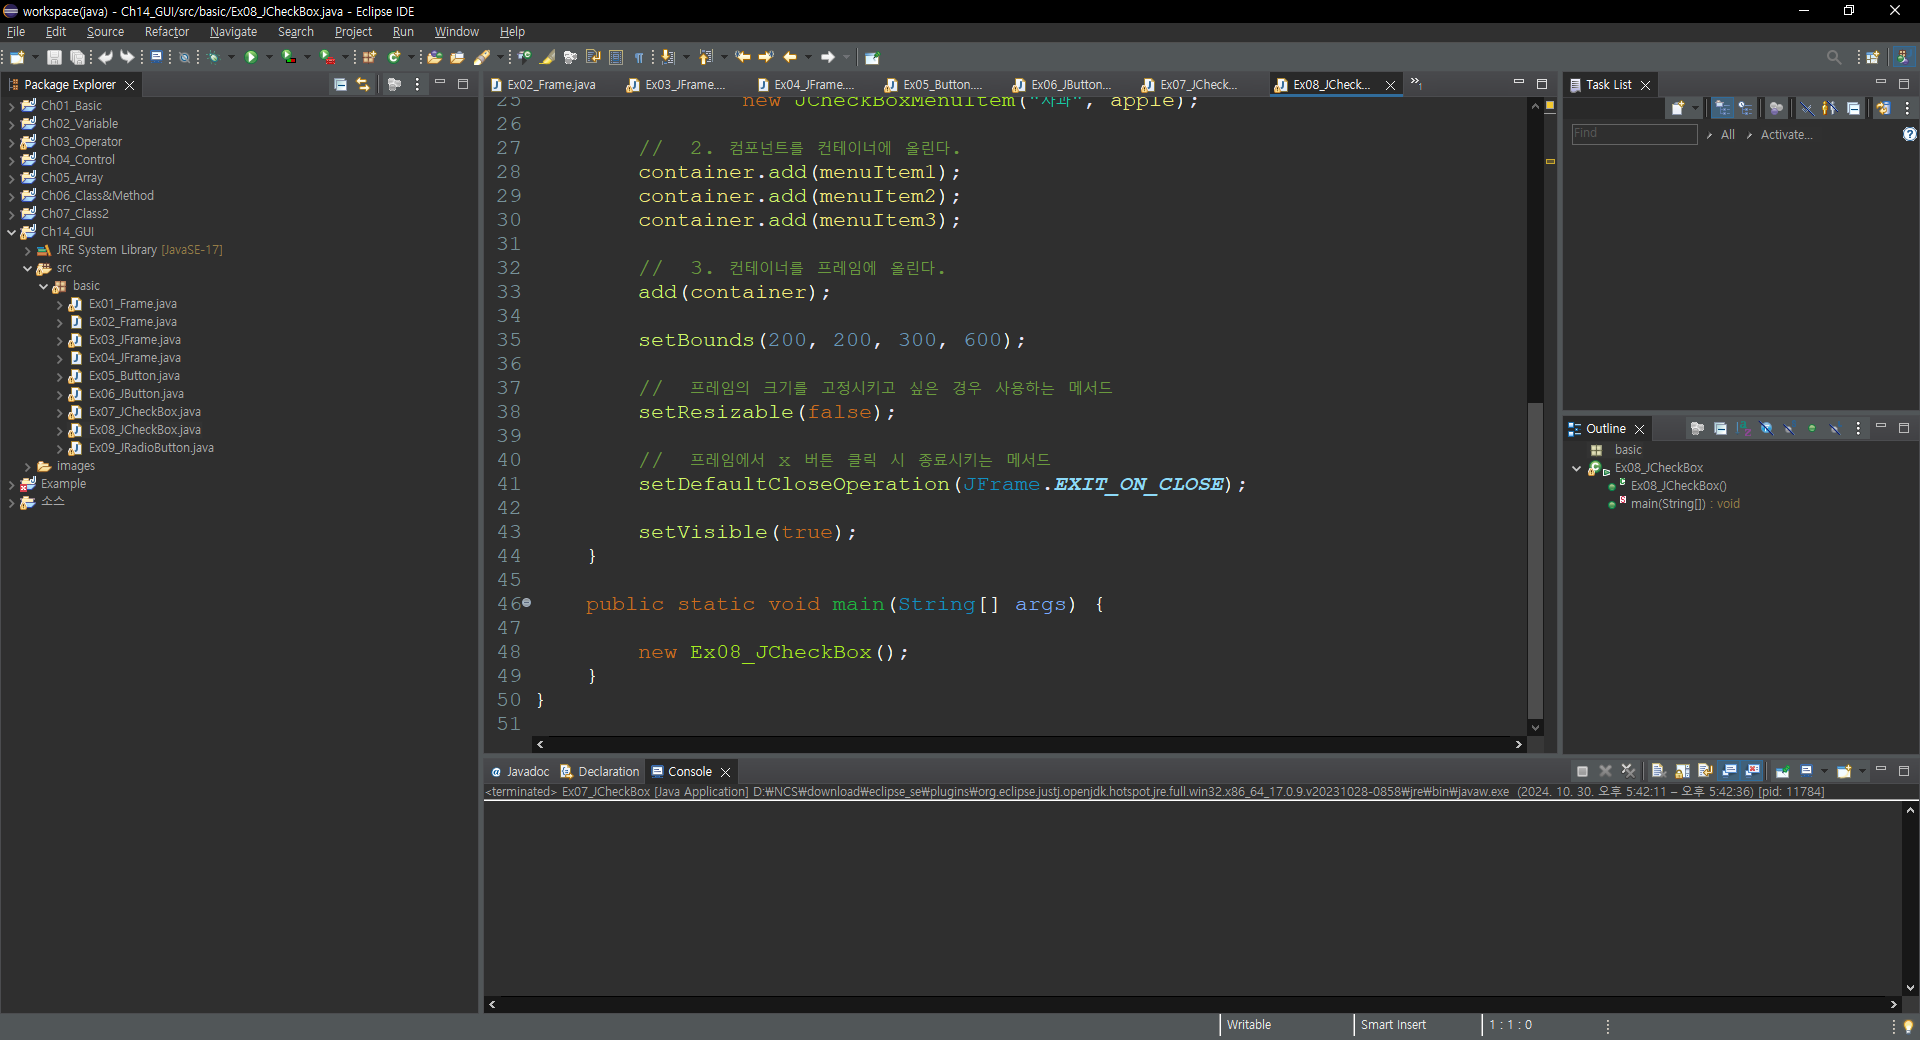Click the Task List help icon
This screenshot has width=1920, height=1040.
(x=1909, y=134)
